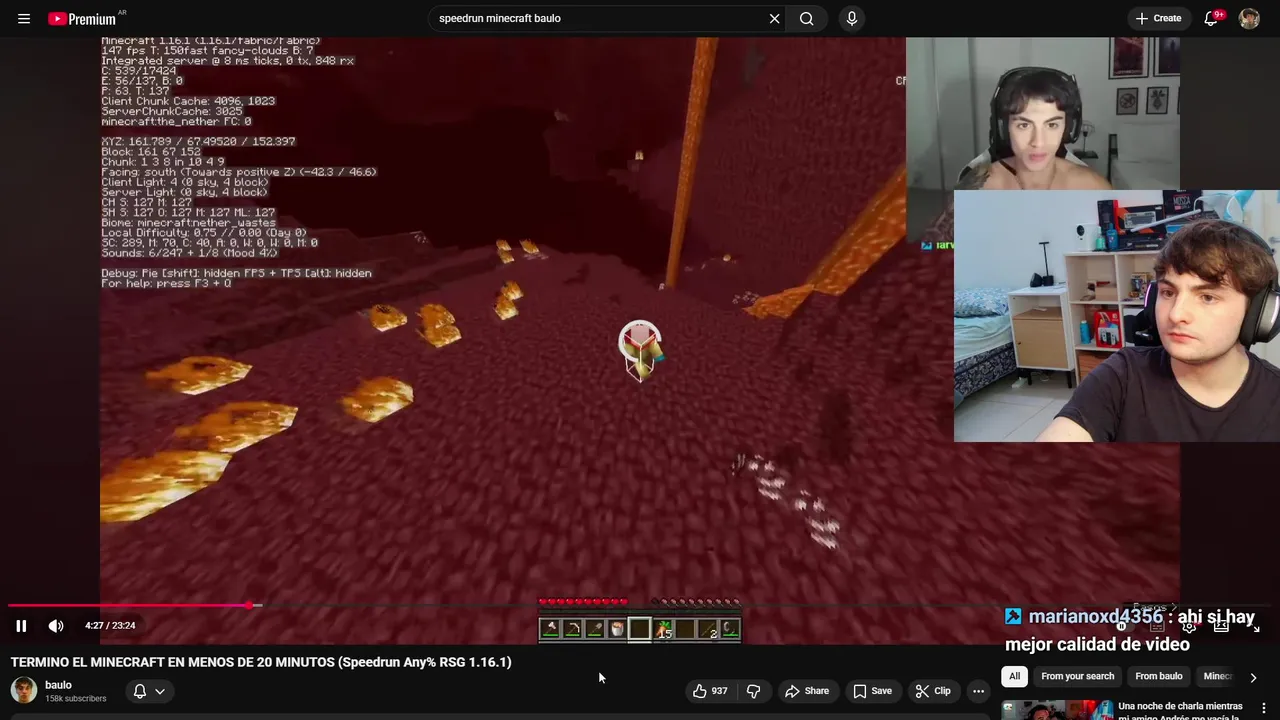This screenshot has height=720, width=1280.
Task: Toggle the autoplay switch in player
Action: 1124,626
